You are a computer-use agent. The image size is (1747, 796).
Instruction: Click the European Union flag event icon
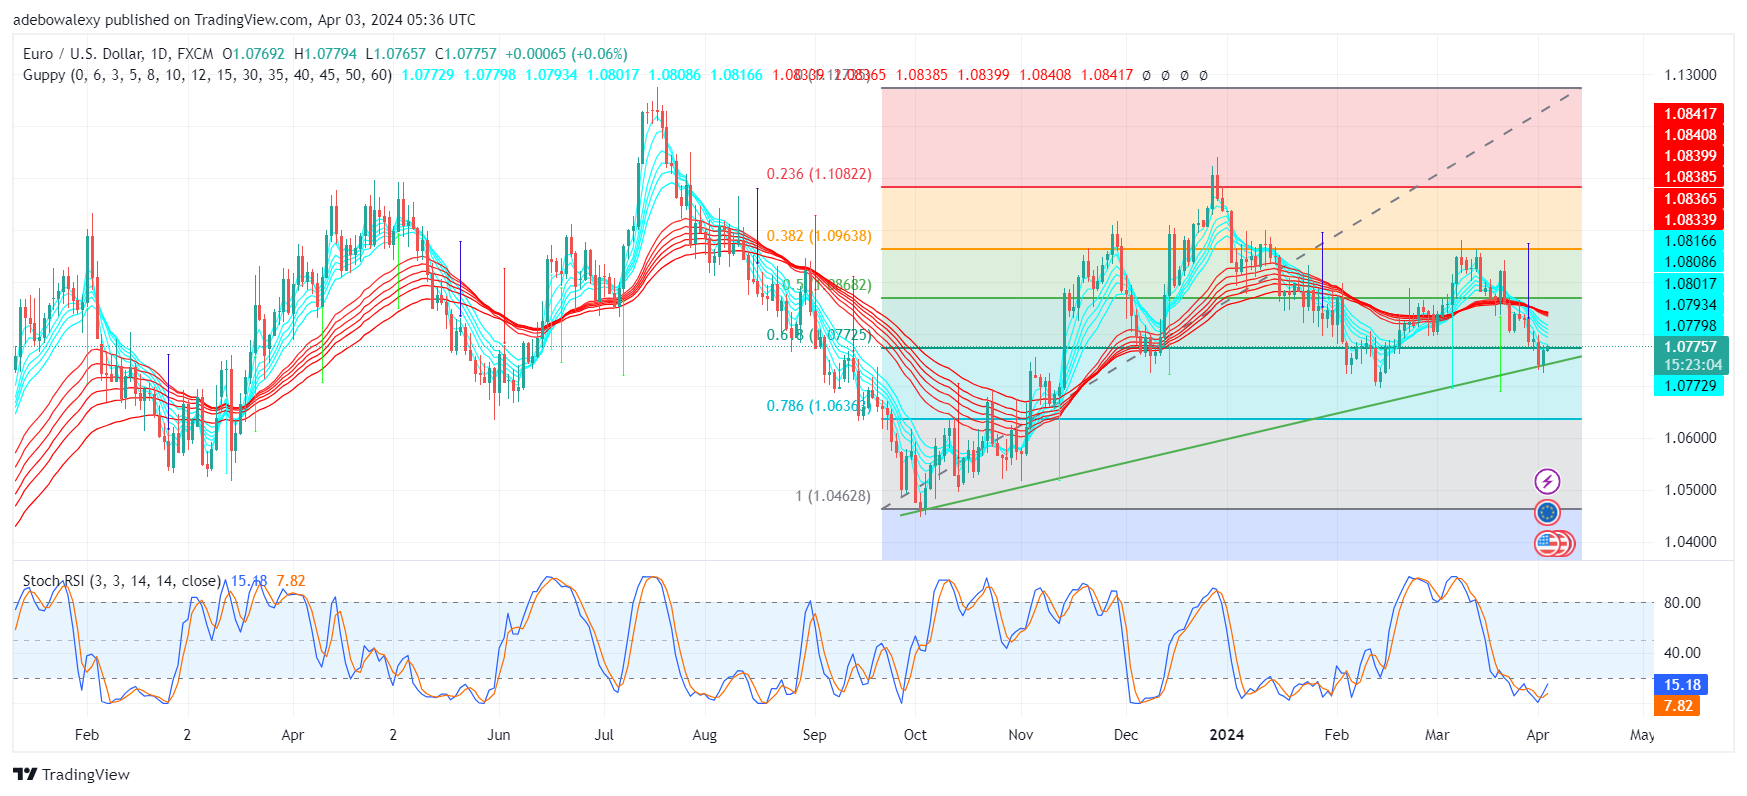(1547, 513)
